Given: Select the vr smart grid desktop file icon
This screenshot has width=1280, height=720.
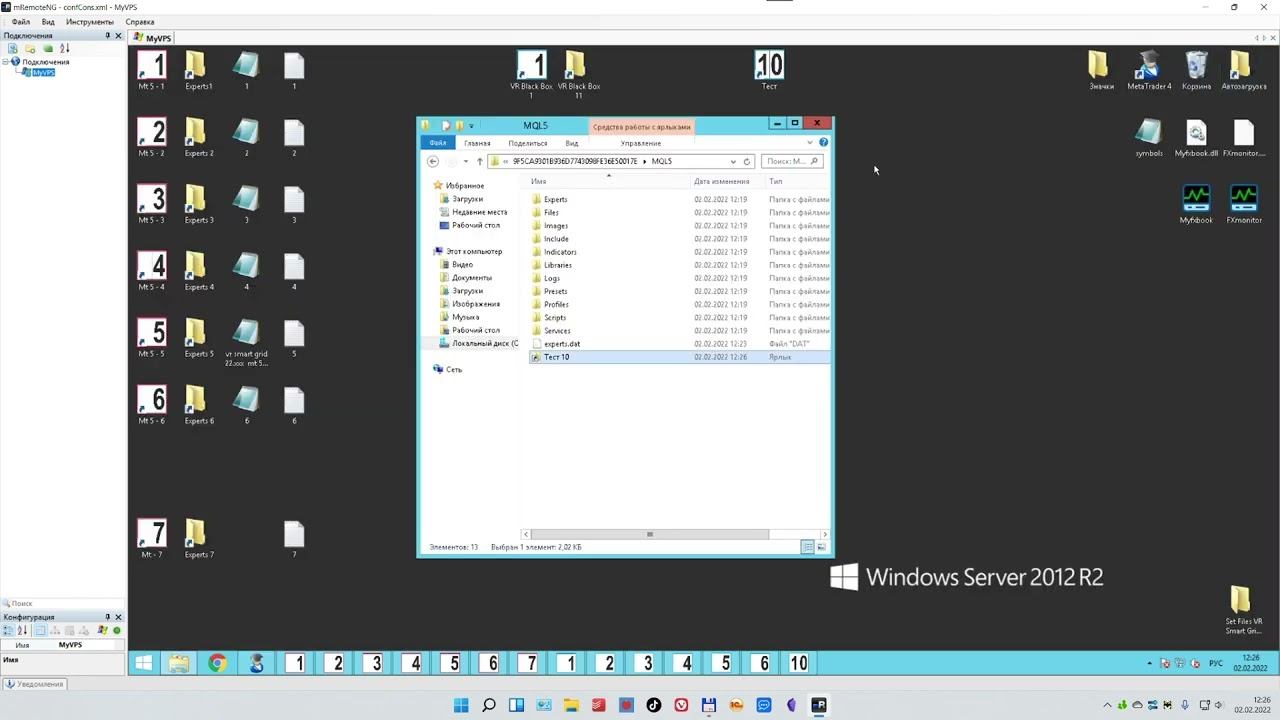Looking at the screenshot, I should (246, 342).
